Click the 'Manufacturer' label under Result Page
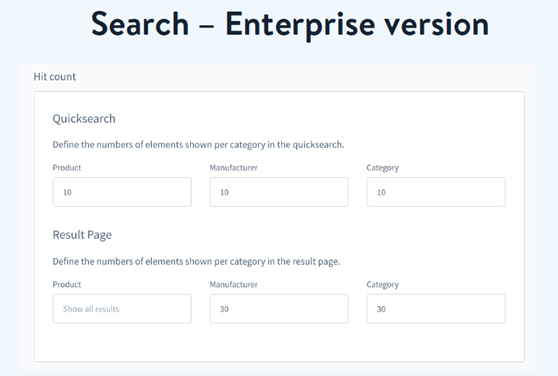This screenshot has width=558, height=376. (x=233, y=284)
